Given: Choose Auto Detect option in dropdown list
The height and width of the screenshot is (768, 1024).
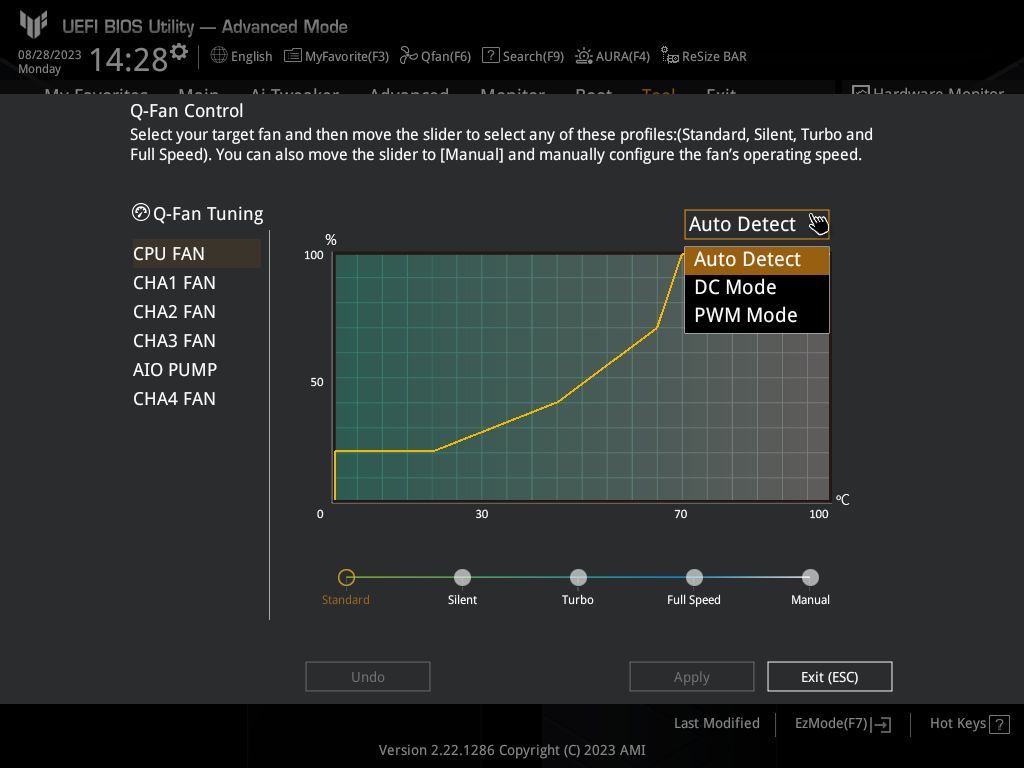Looking at the screenshot, I should (756, 260).
